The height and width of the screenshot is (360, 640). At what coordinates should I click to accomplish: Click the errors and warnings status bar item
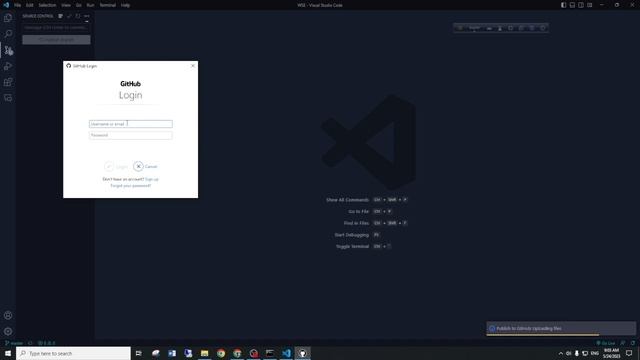click(x=47, y=343)
